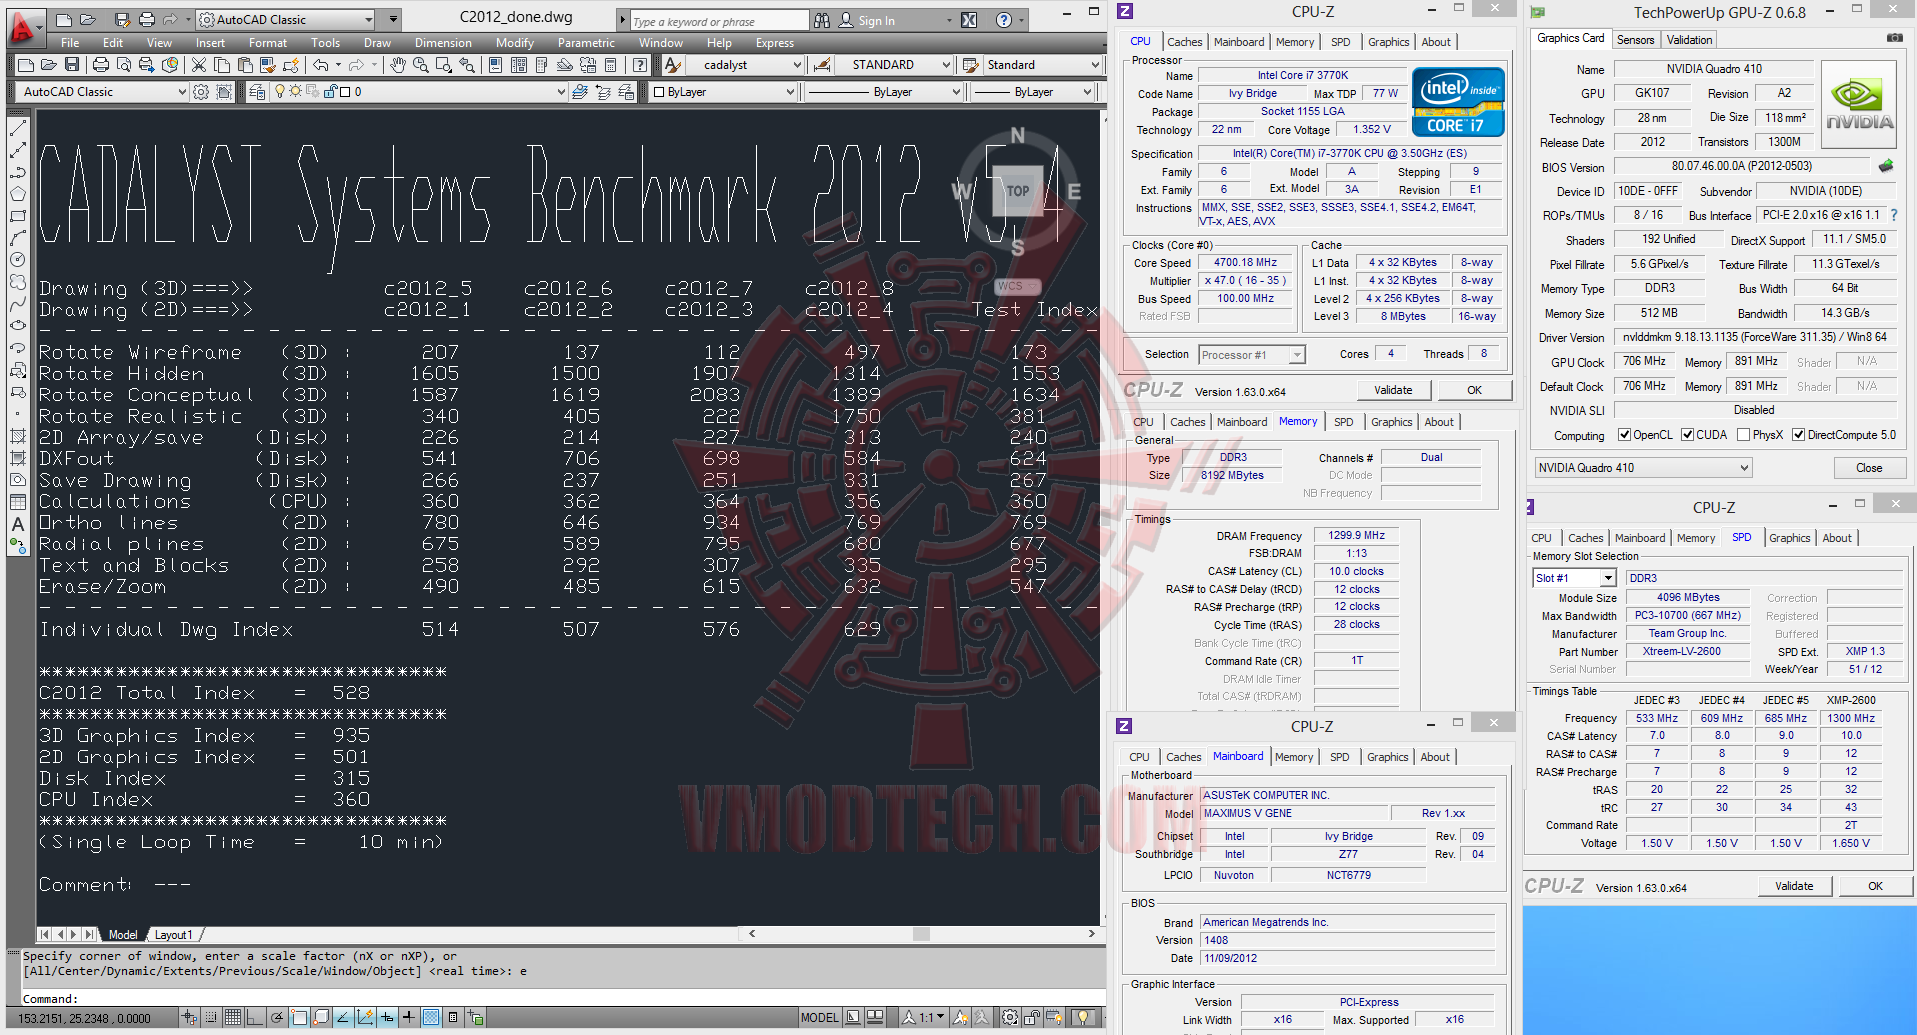Image resolution: width=1917 pixels, height=1035 pixels.
Task: Click the GPU-Z BIOS save chip icon
Action: pyautogui.click(x=1886, y=166)
